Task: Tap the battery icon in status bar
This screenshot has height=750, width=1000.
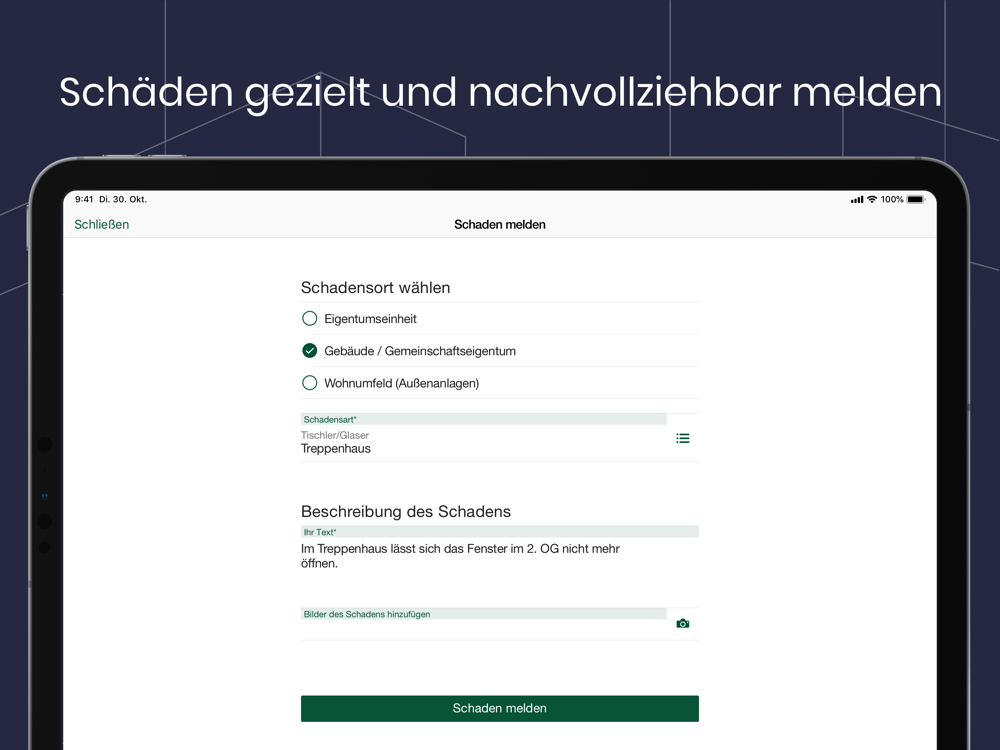Action: [x=916, y=200]
